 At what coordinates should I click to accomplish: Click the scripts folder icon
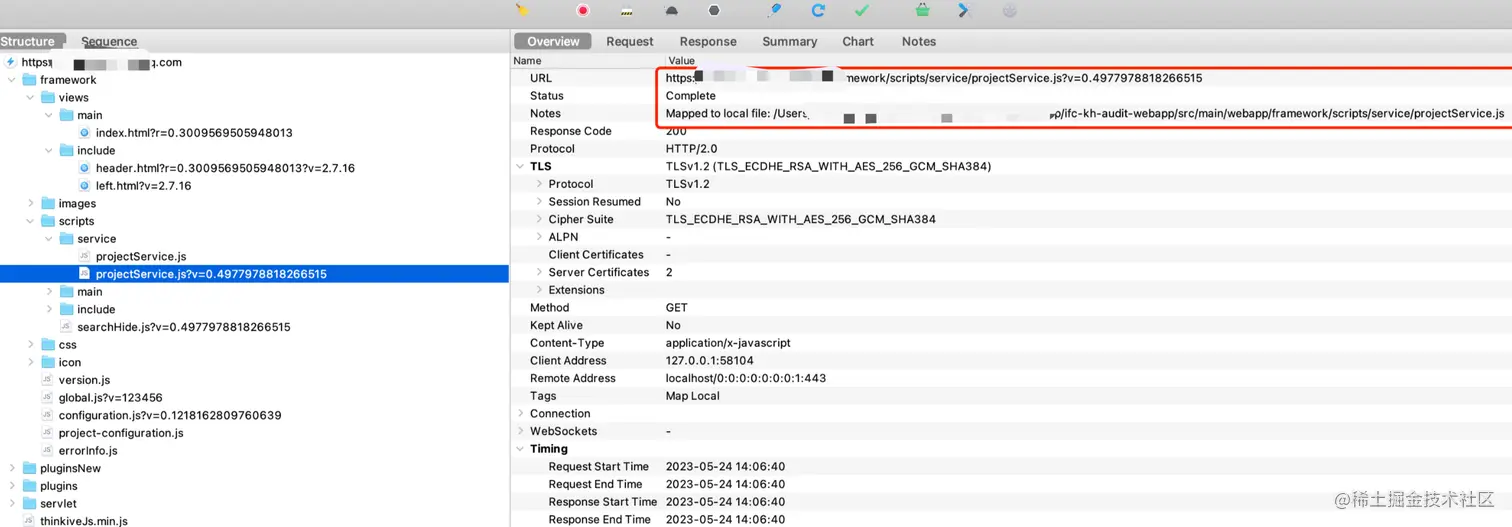click(x=48, y=221)
